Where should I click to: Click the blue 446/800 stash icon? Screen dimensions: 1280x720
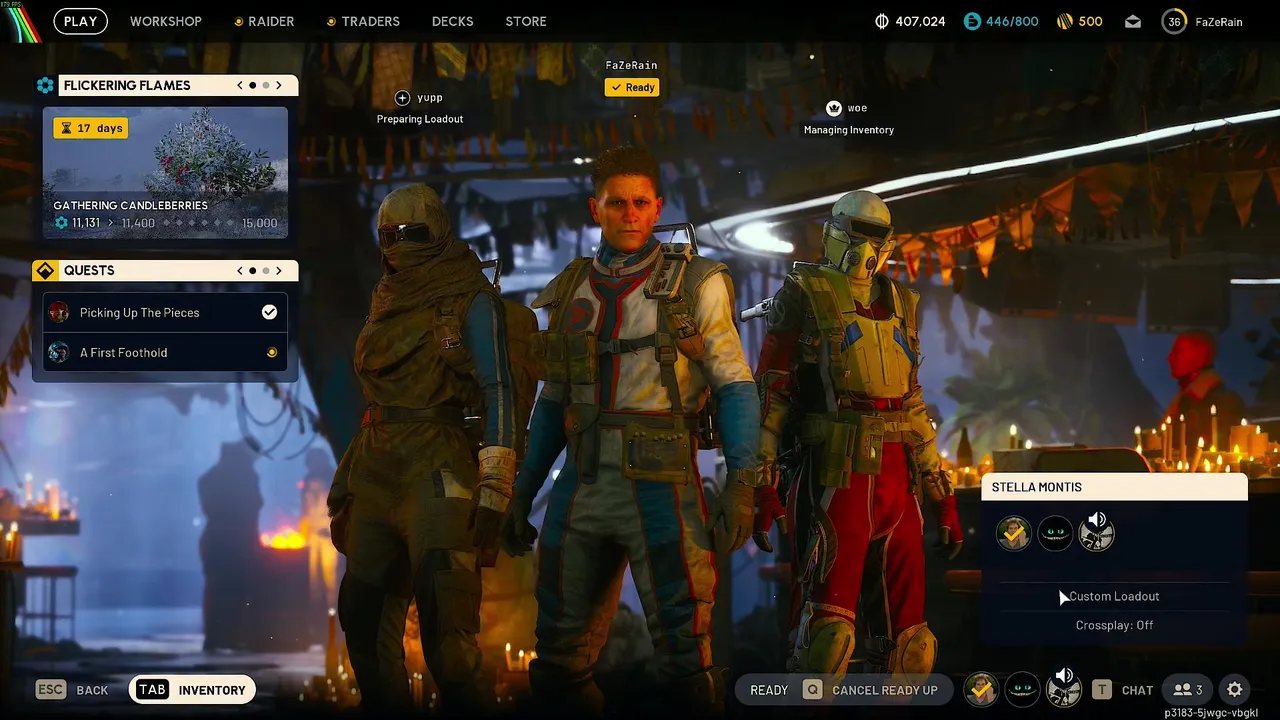pyautogui.click(x=972, y=21)
